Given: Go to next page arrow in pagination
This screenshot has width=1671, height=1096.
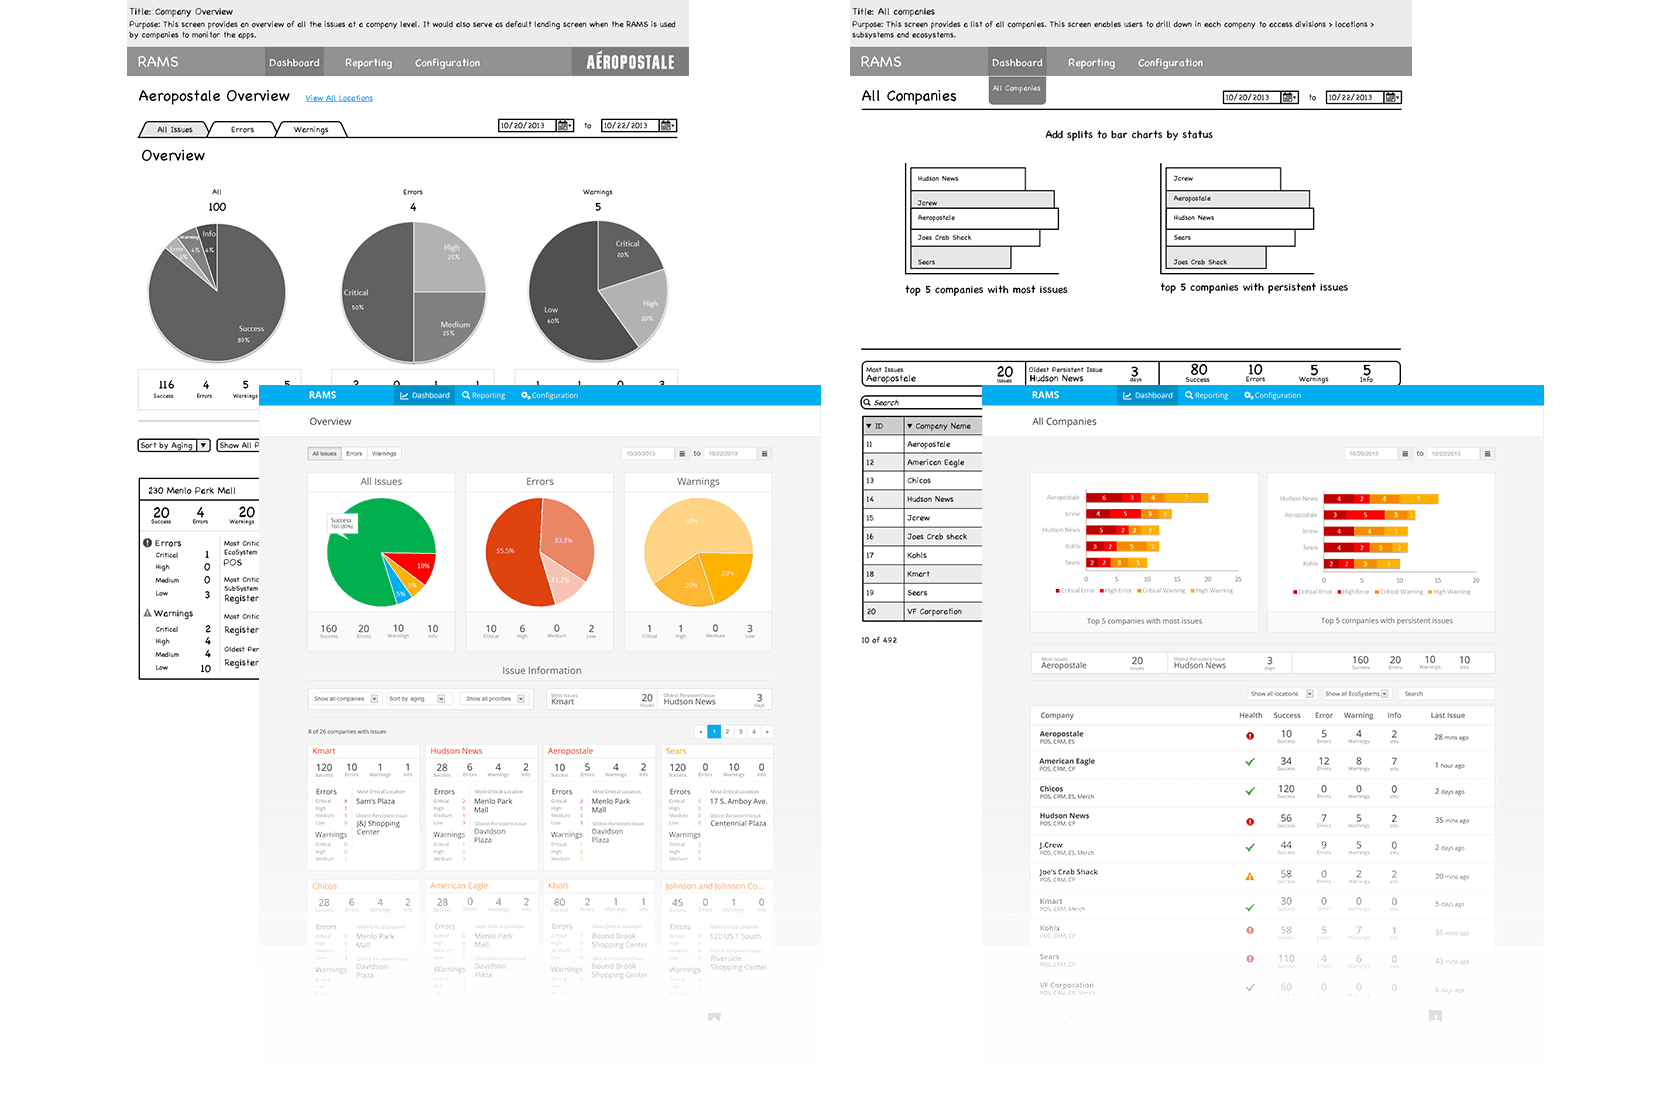Looking at the screenshot, I should click(x=767, y=732).
